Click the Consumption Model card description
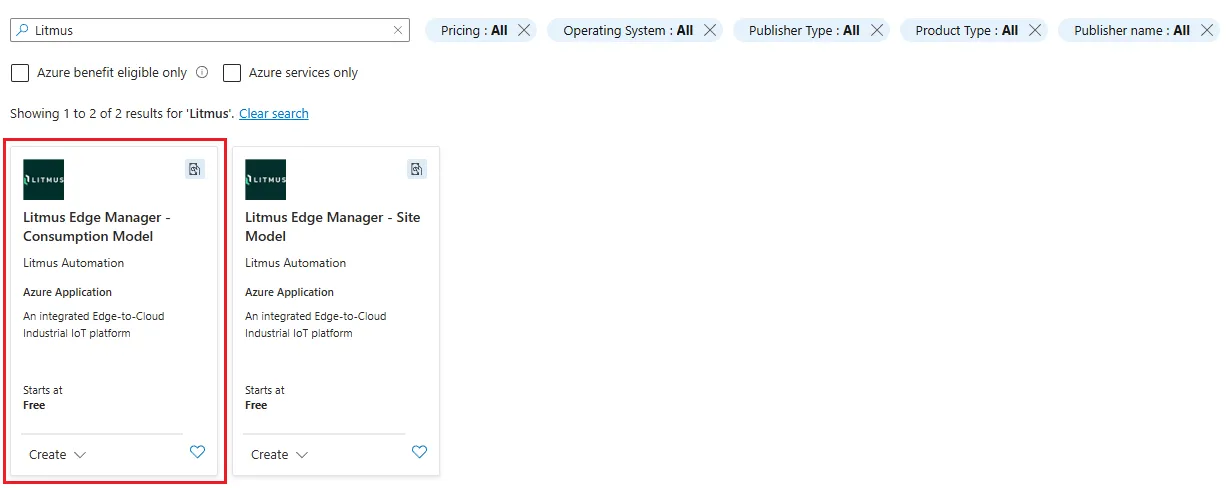The image size is (1228, 488). tap(94, 325)
